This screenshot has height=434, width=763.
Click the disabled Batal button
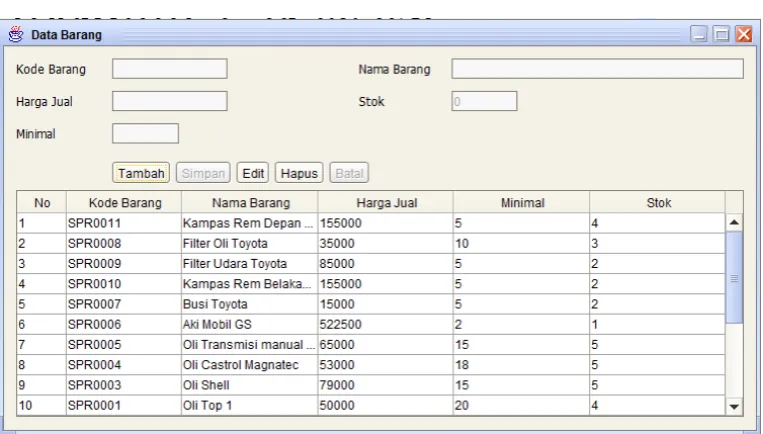[349, 173]
